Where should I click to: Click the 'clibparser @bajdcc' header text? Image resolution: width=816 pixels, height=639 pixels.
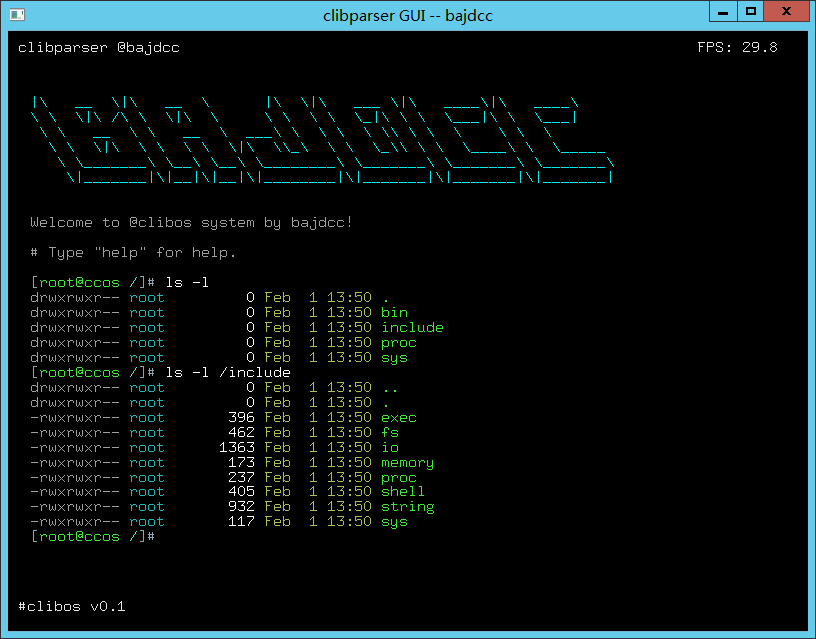click(99, 47)
